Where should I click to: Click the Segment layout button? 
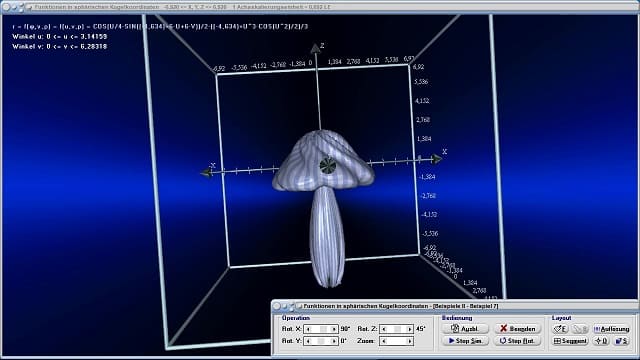[x=570, y=341]
